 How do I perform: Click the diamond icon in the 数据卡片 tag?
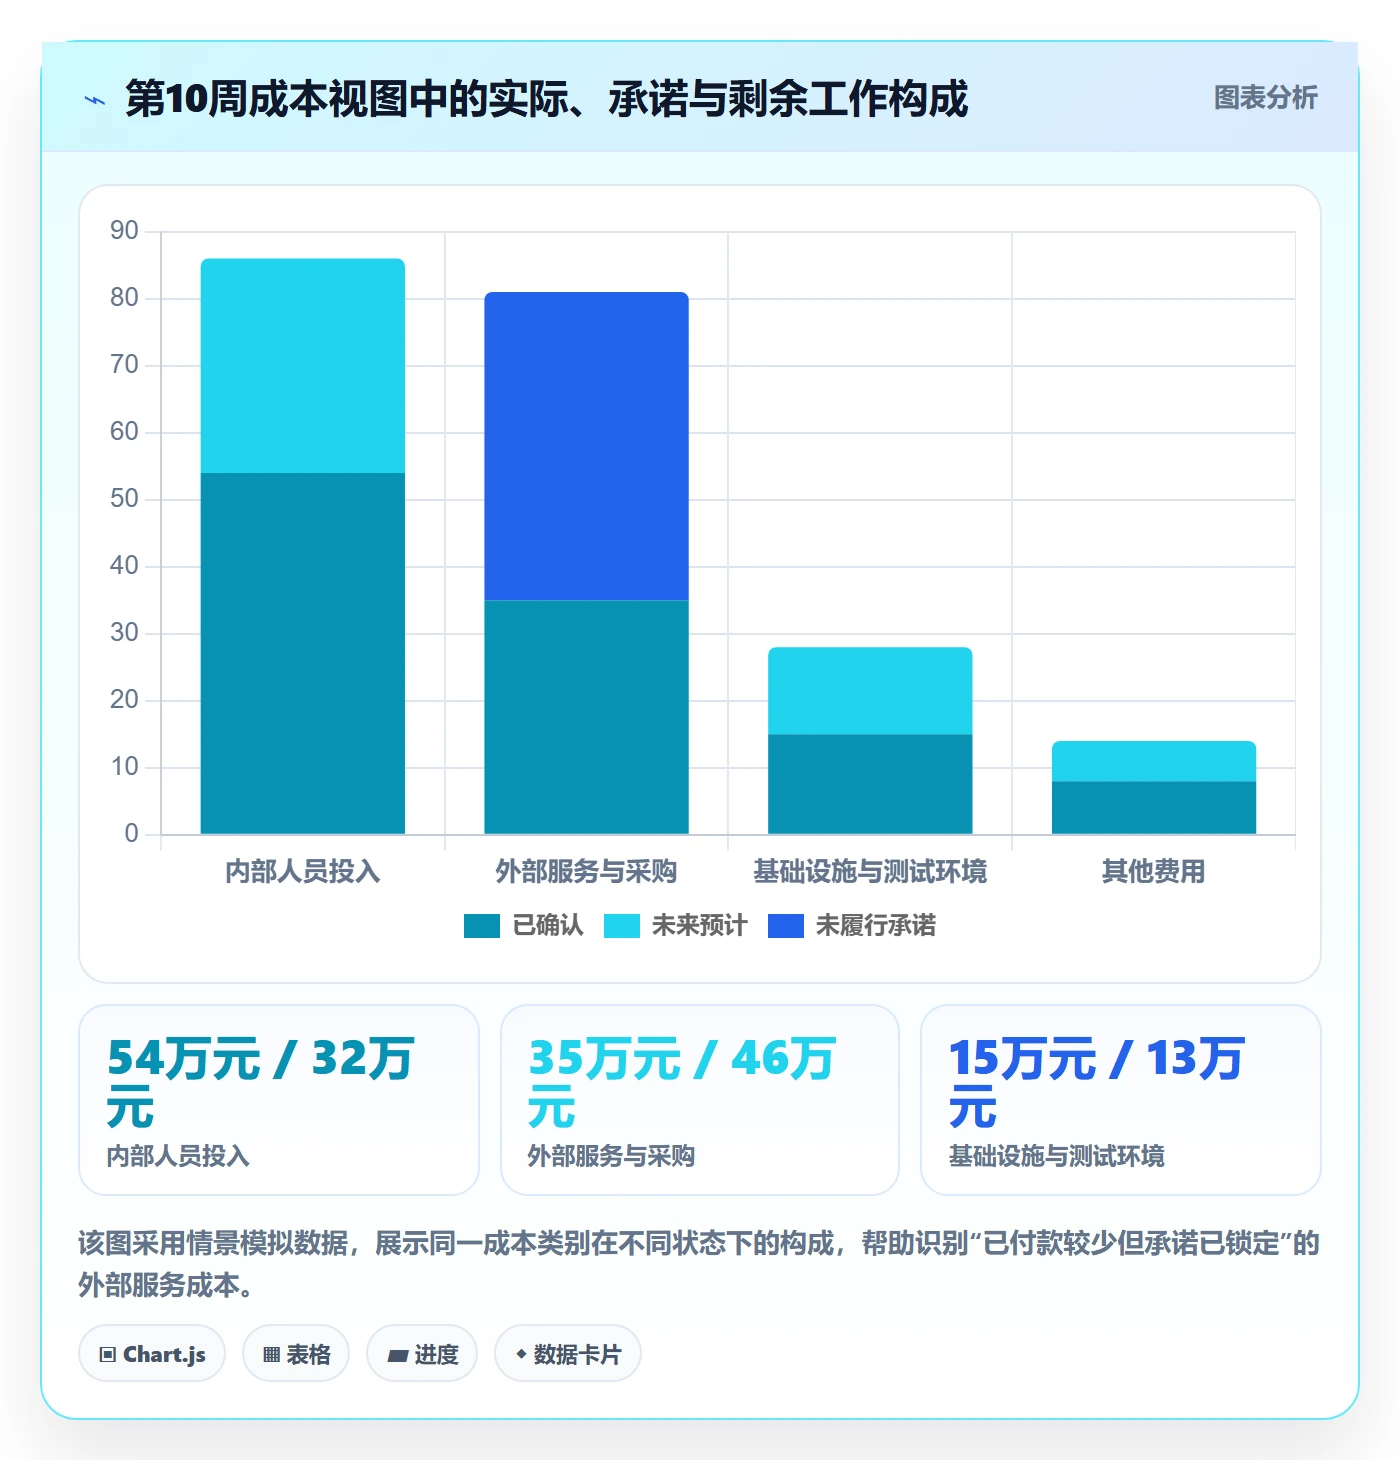pyautogui.click(x=521, y=1354)
